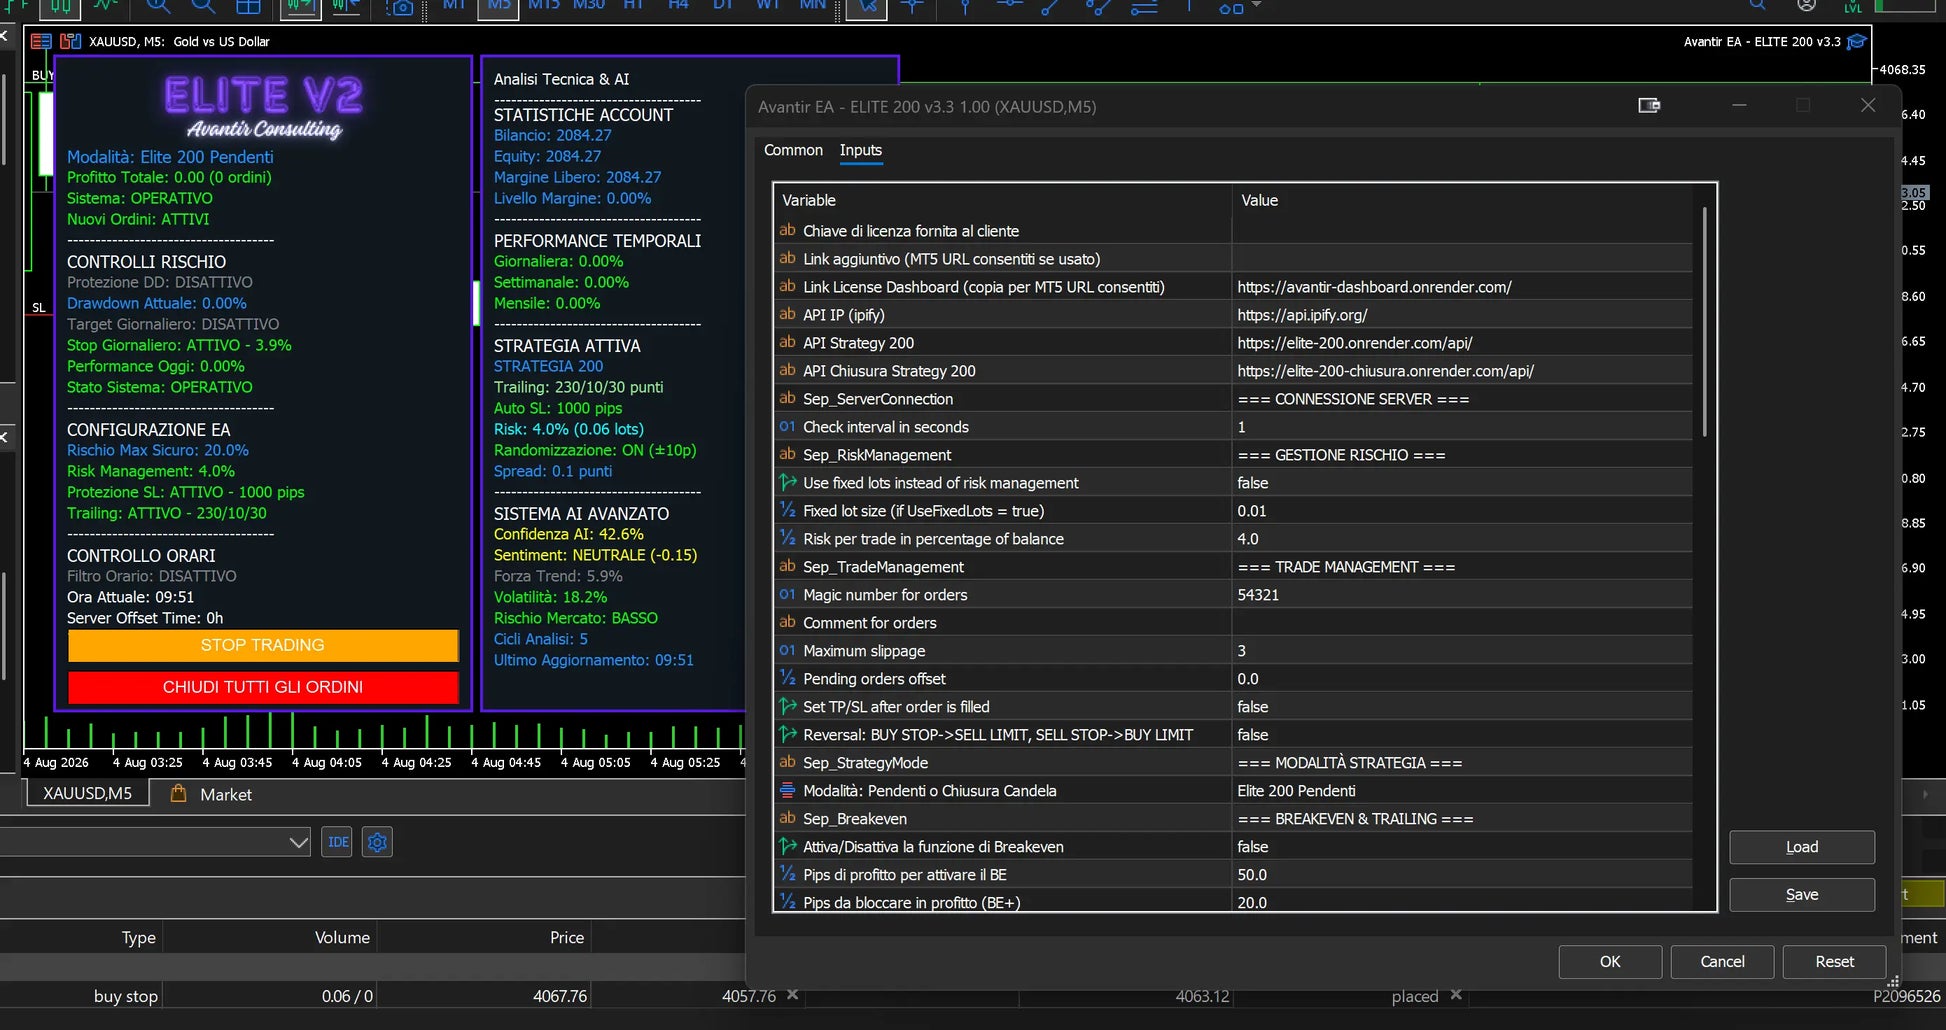Click the Reset button
Image resolution: width=1946 pixels, height=1030 pixels.
[x=1834, y=962]
